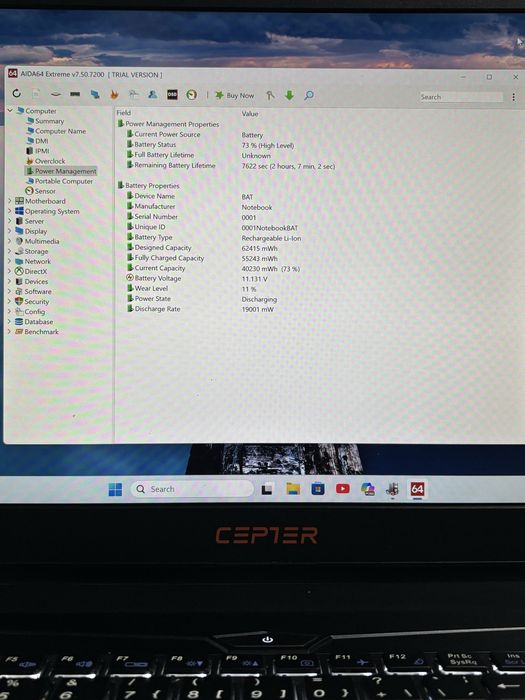Viewport: 525px width, 700px height.
Task: Click the Windows taskbar Search box
Action: click(x=192, y=489)
